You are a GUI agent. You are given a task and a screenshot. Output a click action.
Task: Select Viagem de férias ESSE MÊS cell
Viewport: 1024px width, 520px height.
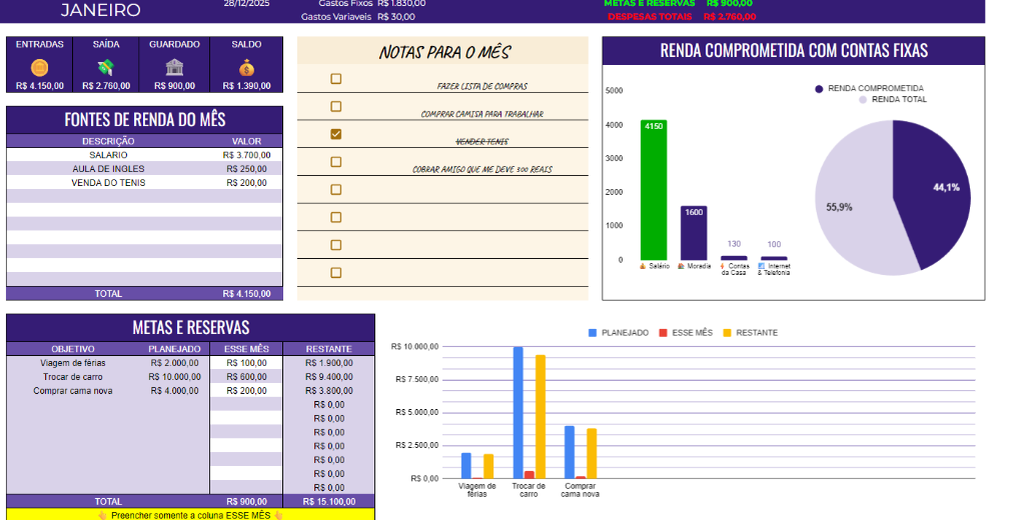click(x=246, y=363)
